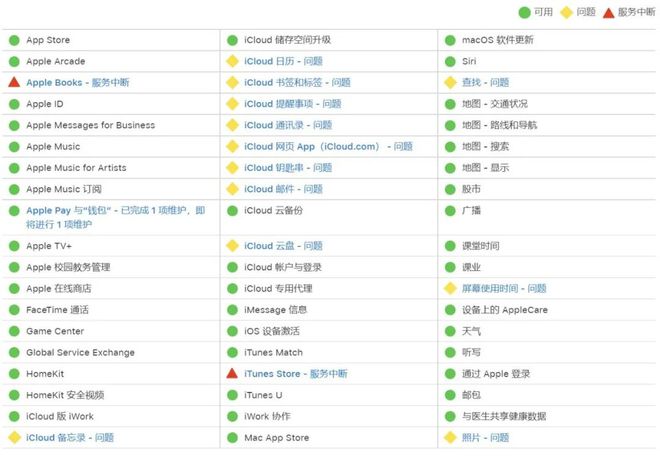Open the 照片 问题 link
Screen dimensions: 660x458
tap(485, 438)
